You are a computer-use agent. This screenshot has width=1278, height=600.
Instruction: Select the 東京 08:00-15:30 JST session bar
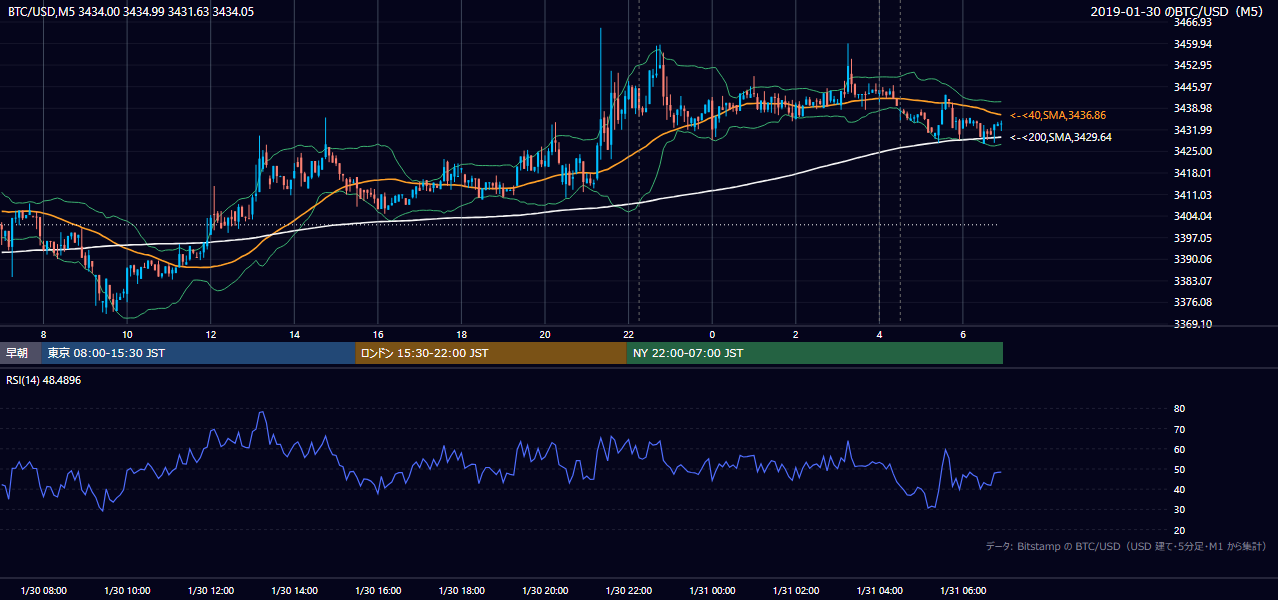tap(198, 353)
